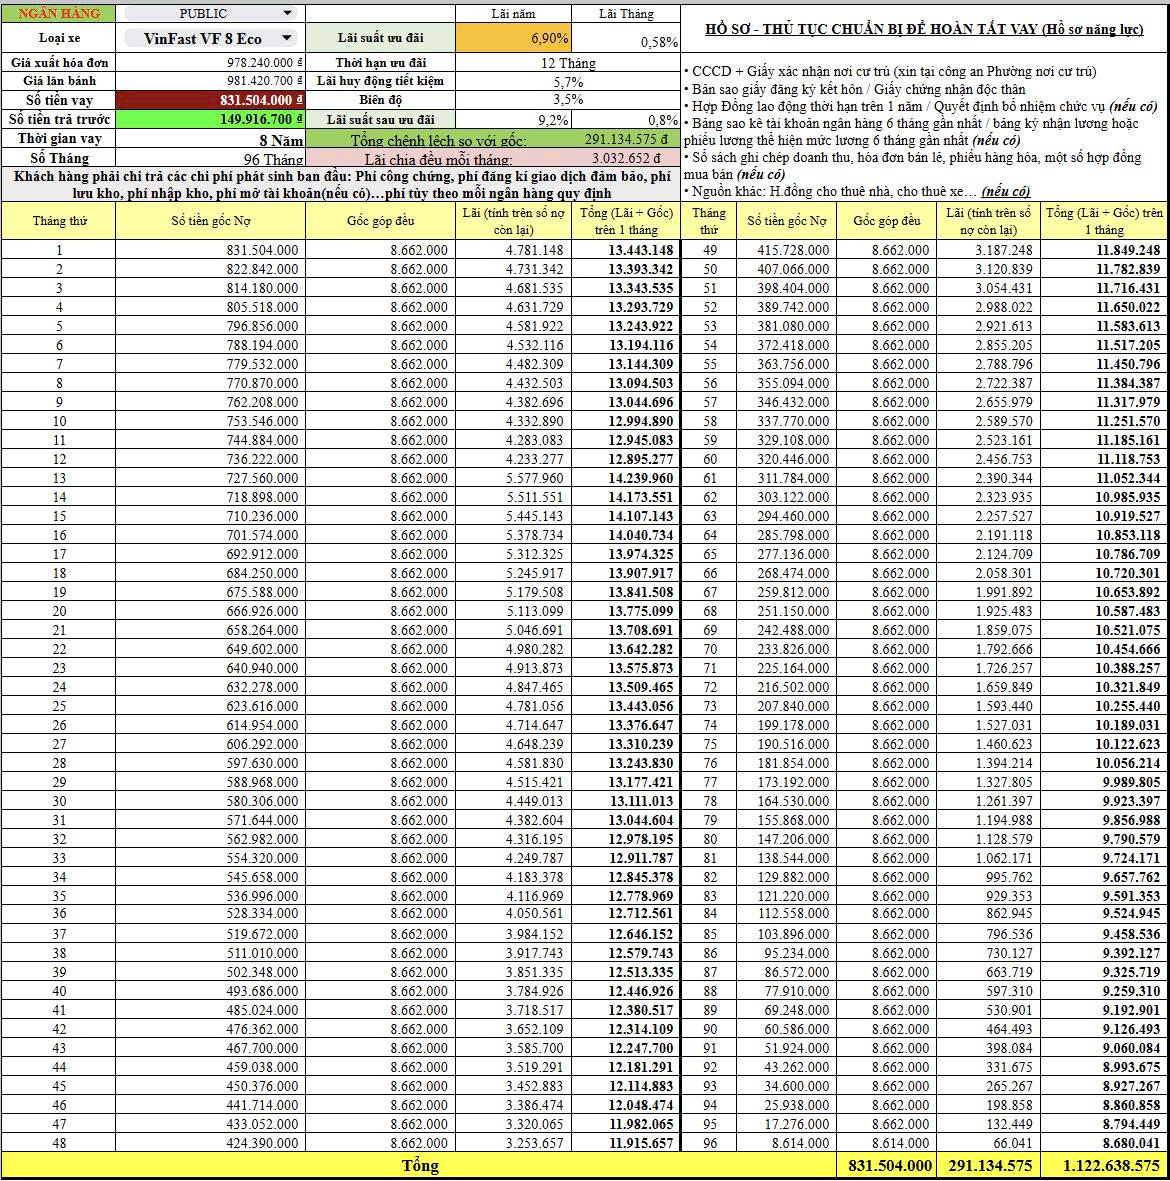Click the Khách hàng phải chi trả note
1170x1181 pixels.
341,185
